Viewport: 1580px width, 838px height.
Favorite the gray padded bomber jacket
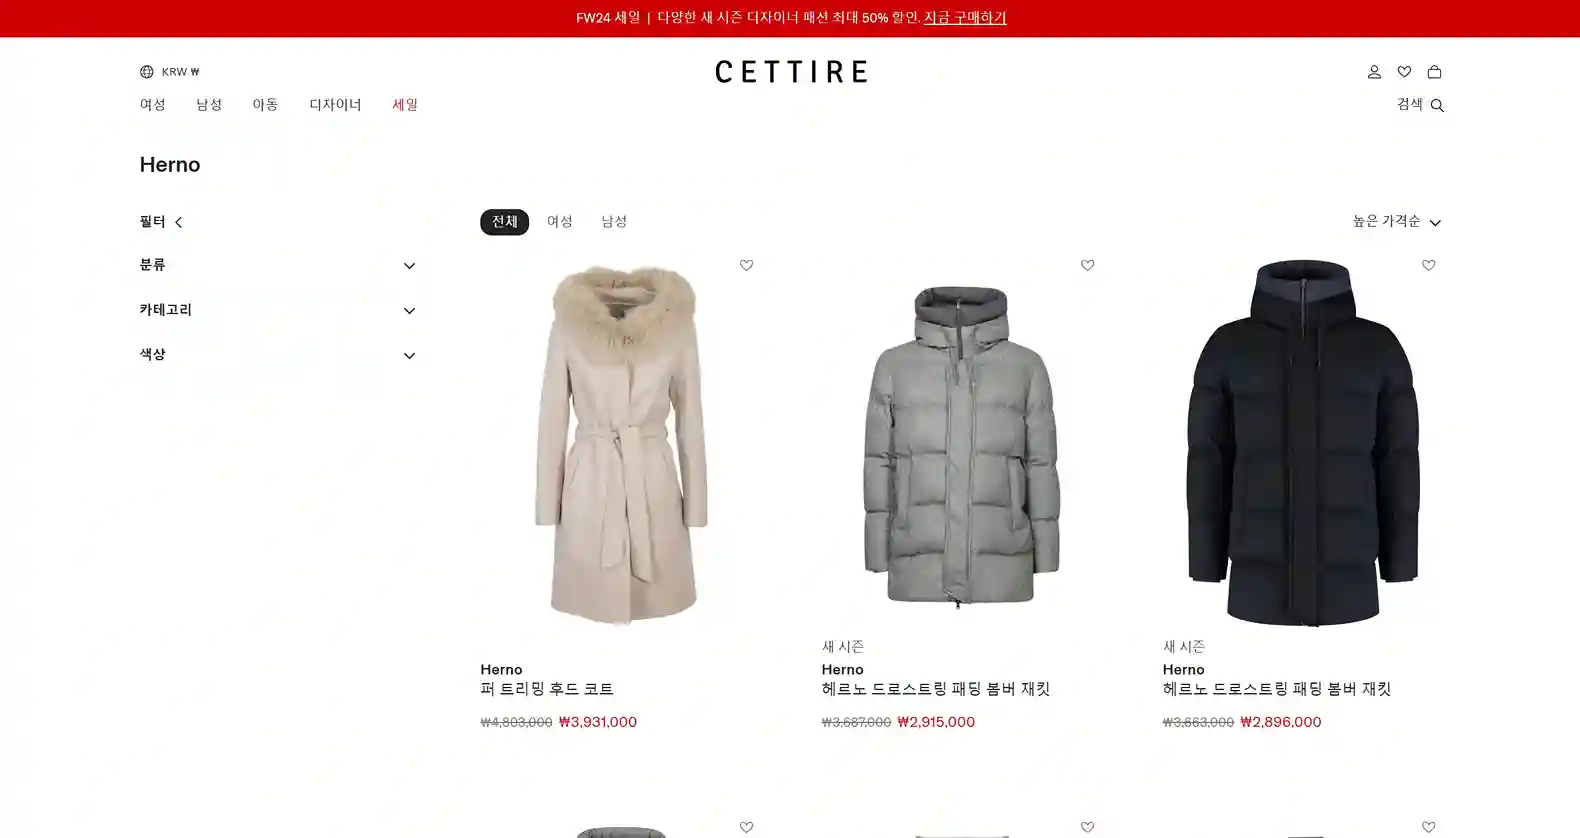tap(1087, 265)
